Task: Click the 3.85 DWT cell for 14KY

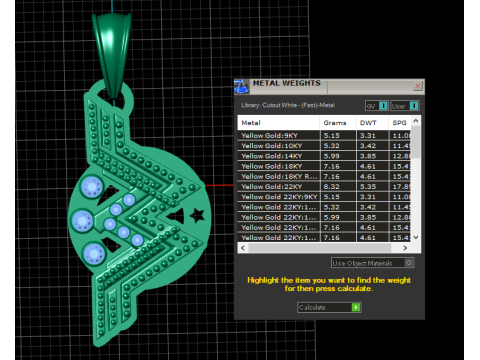Action: tap(372, 156)
